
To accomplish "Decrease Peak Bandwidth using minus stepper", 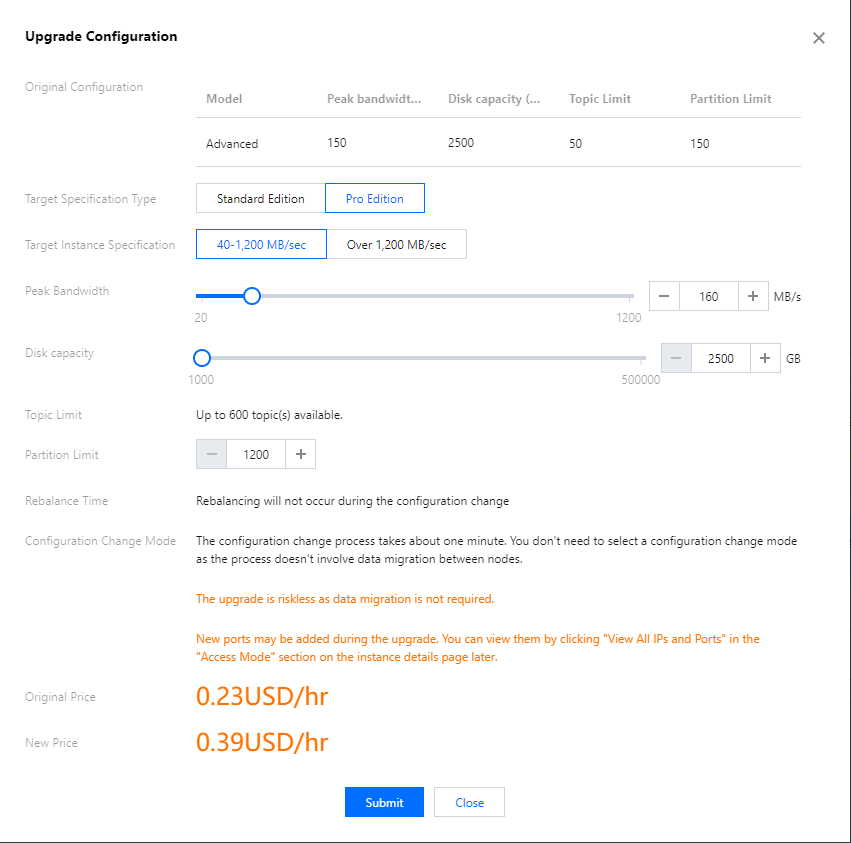I will pos(664,296).
